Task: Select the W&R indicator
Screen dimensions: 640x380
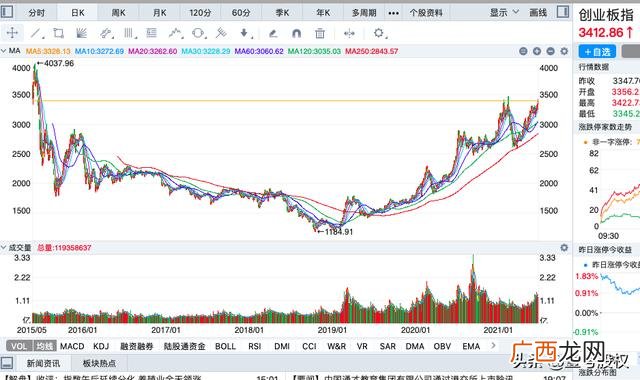Action: coord(336,346)
